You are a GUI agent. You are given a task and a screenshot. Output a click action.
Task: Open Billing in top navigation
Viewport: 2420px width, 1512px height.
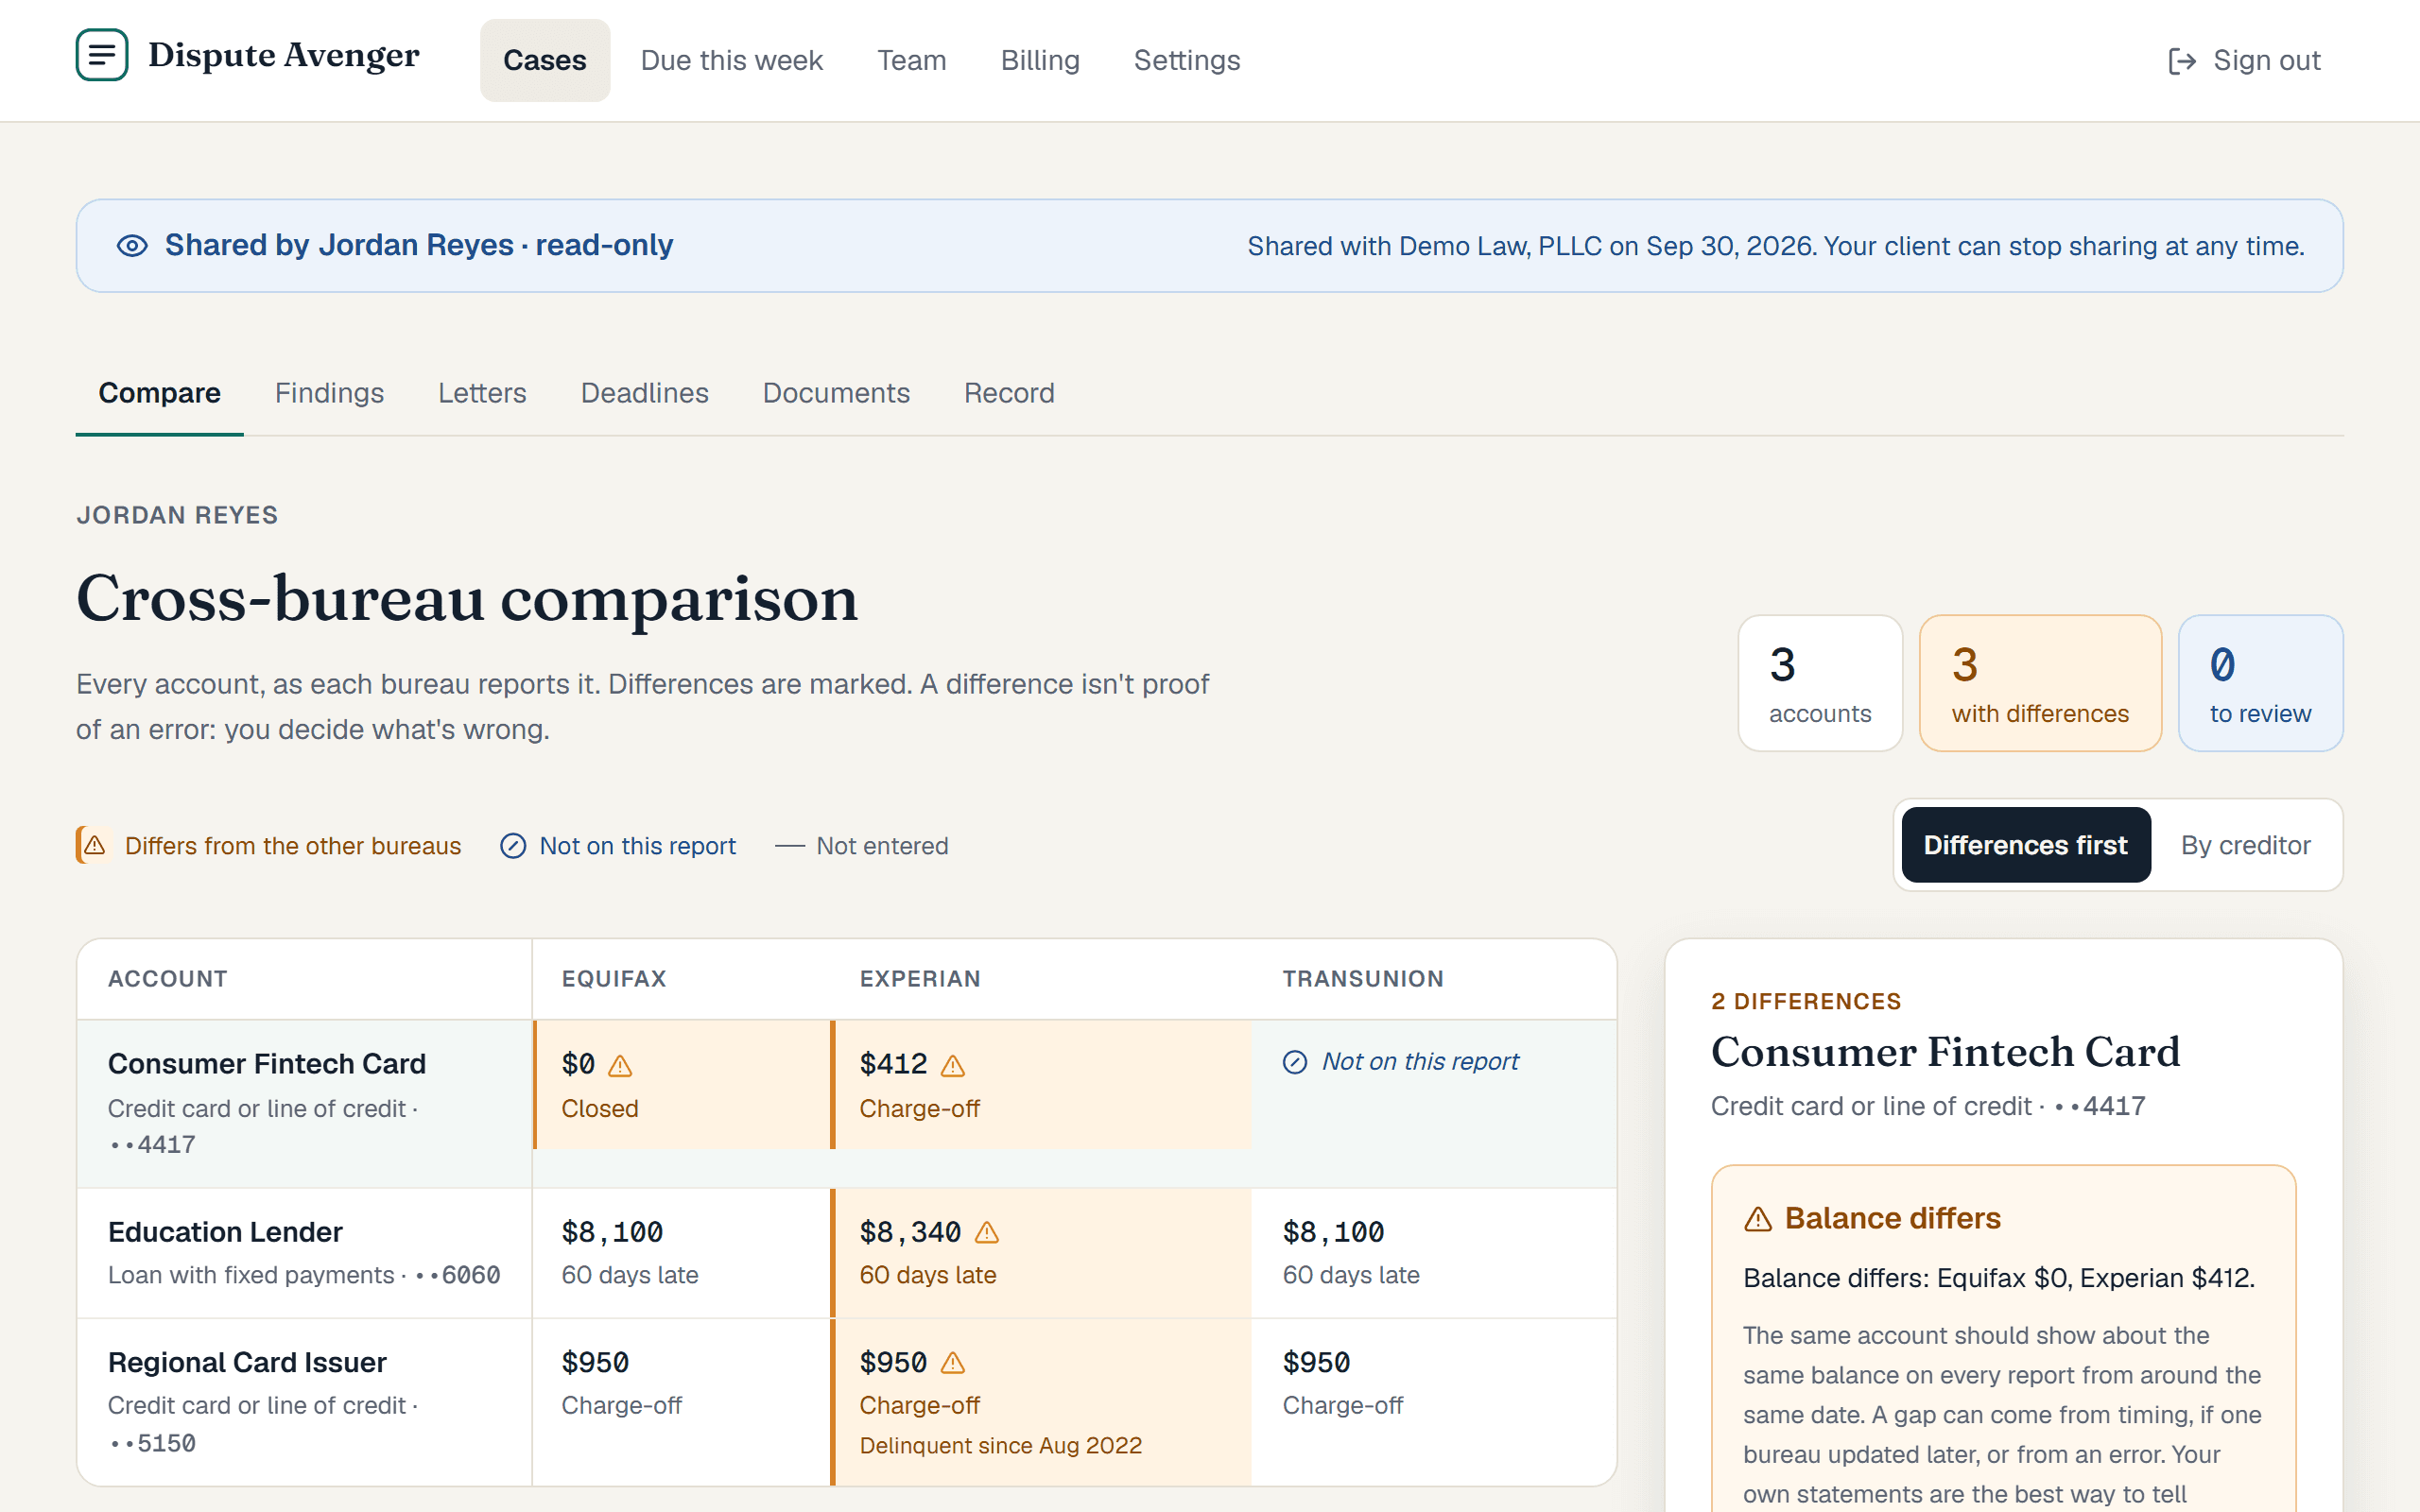click(x=1040, y=60)
